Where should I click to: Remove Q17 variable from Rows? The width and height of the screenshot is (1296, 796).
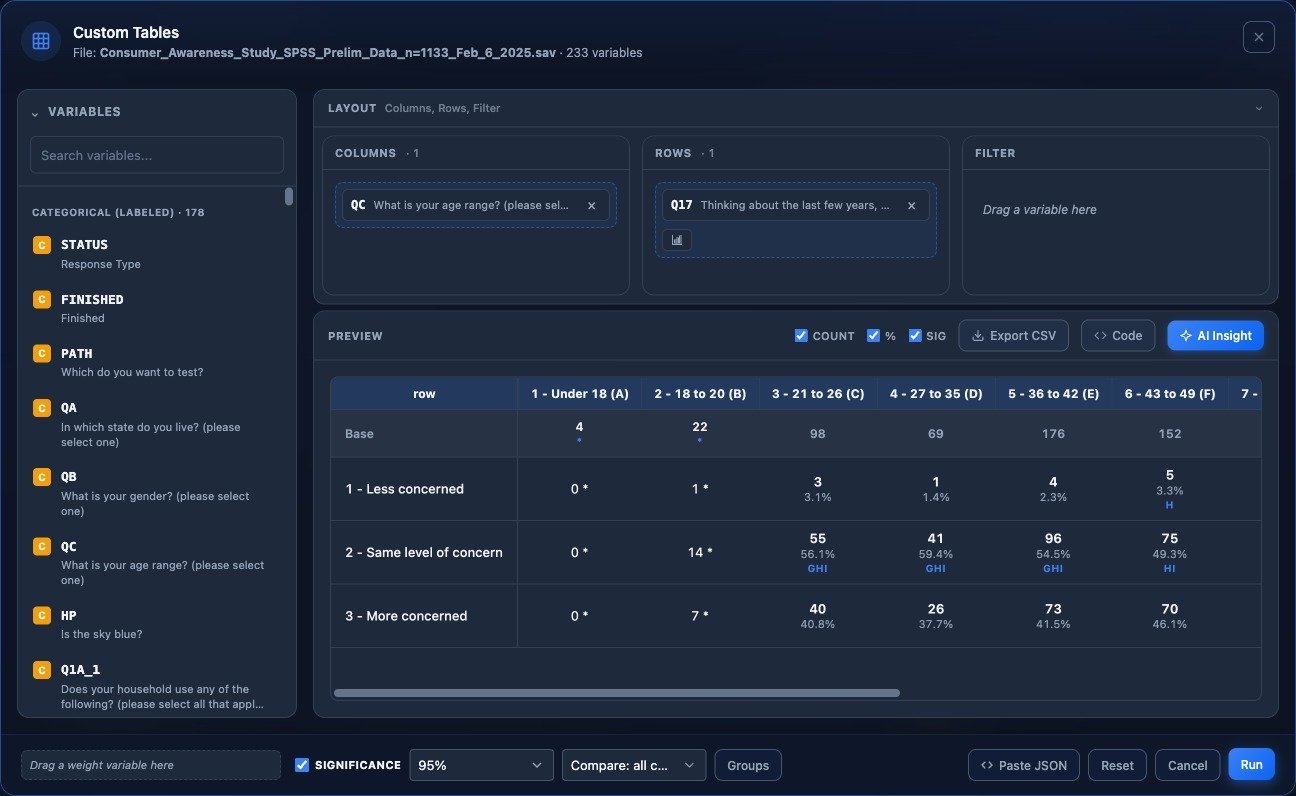click(x=911, y=205)
